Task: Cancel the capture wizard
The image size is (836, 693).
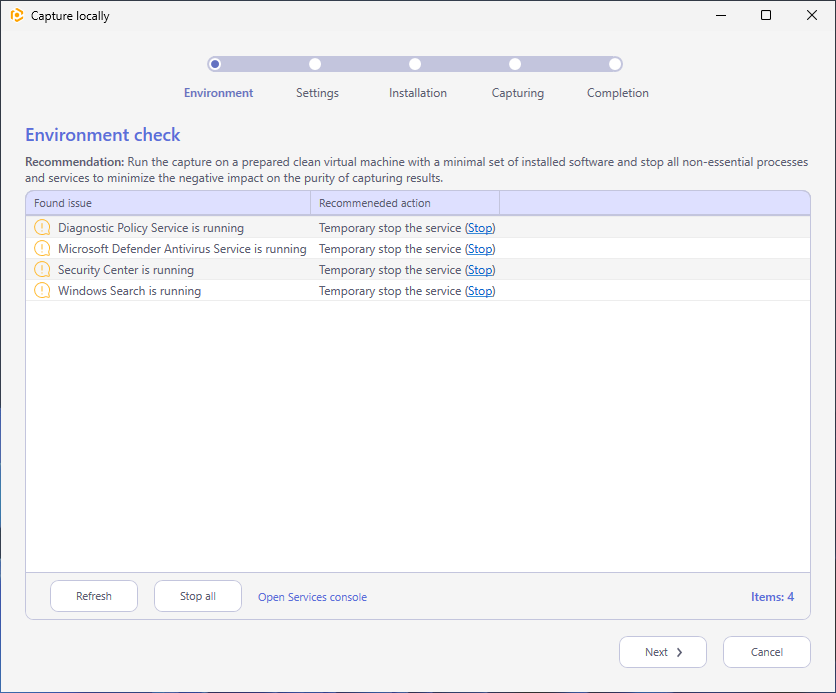Action: pos(767,652)
